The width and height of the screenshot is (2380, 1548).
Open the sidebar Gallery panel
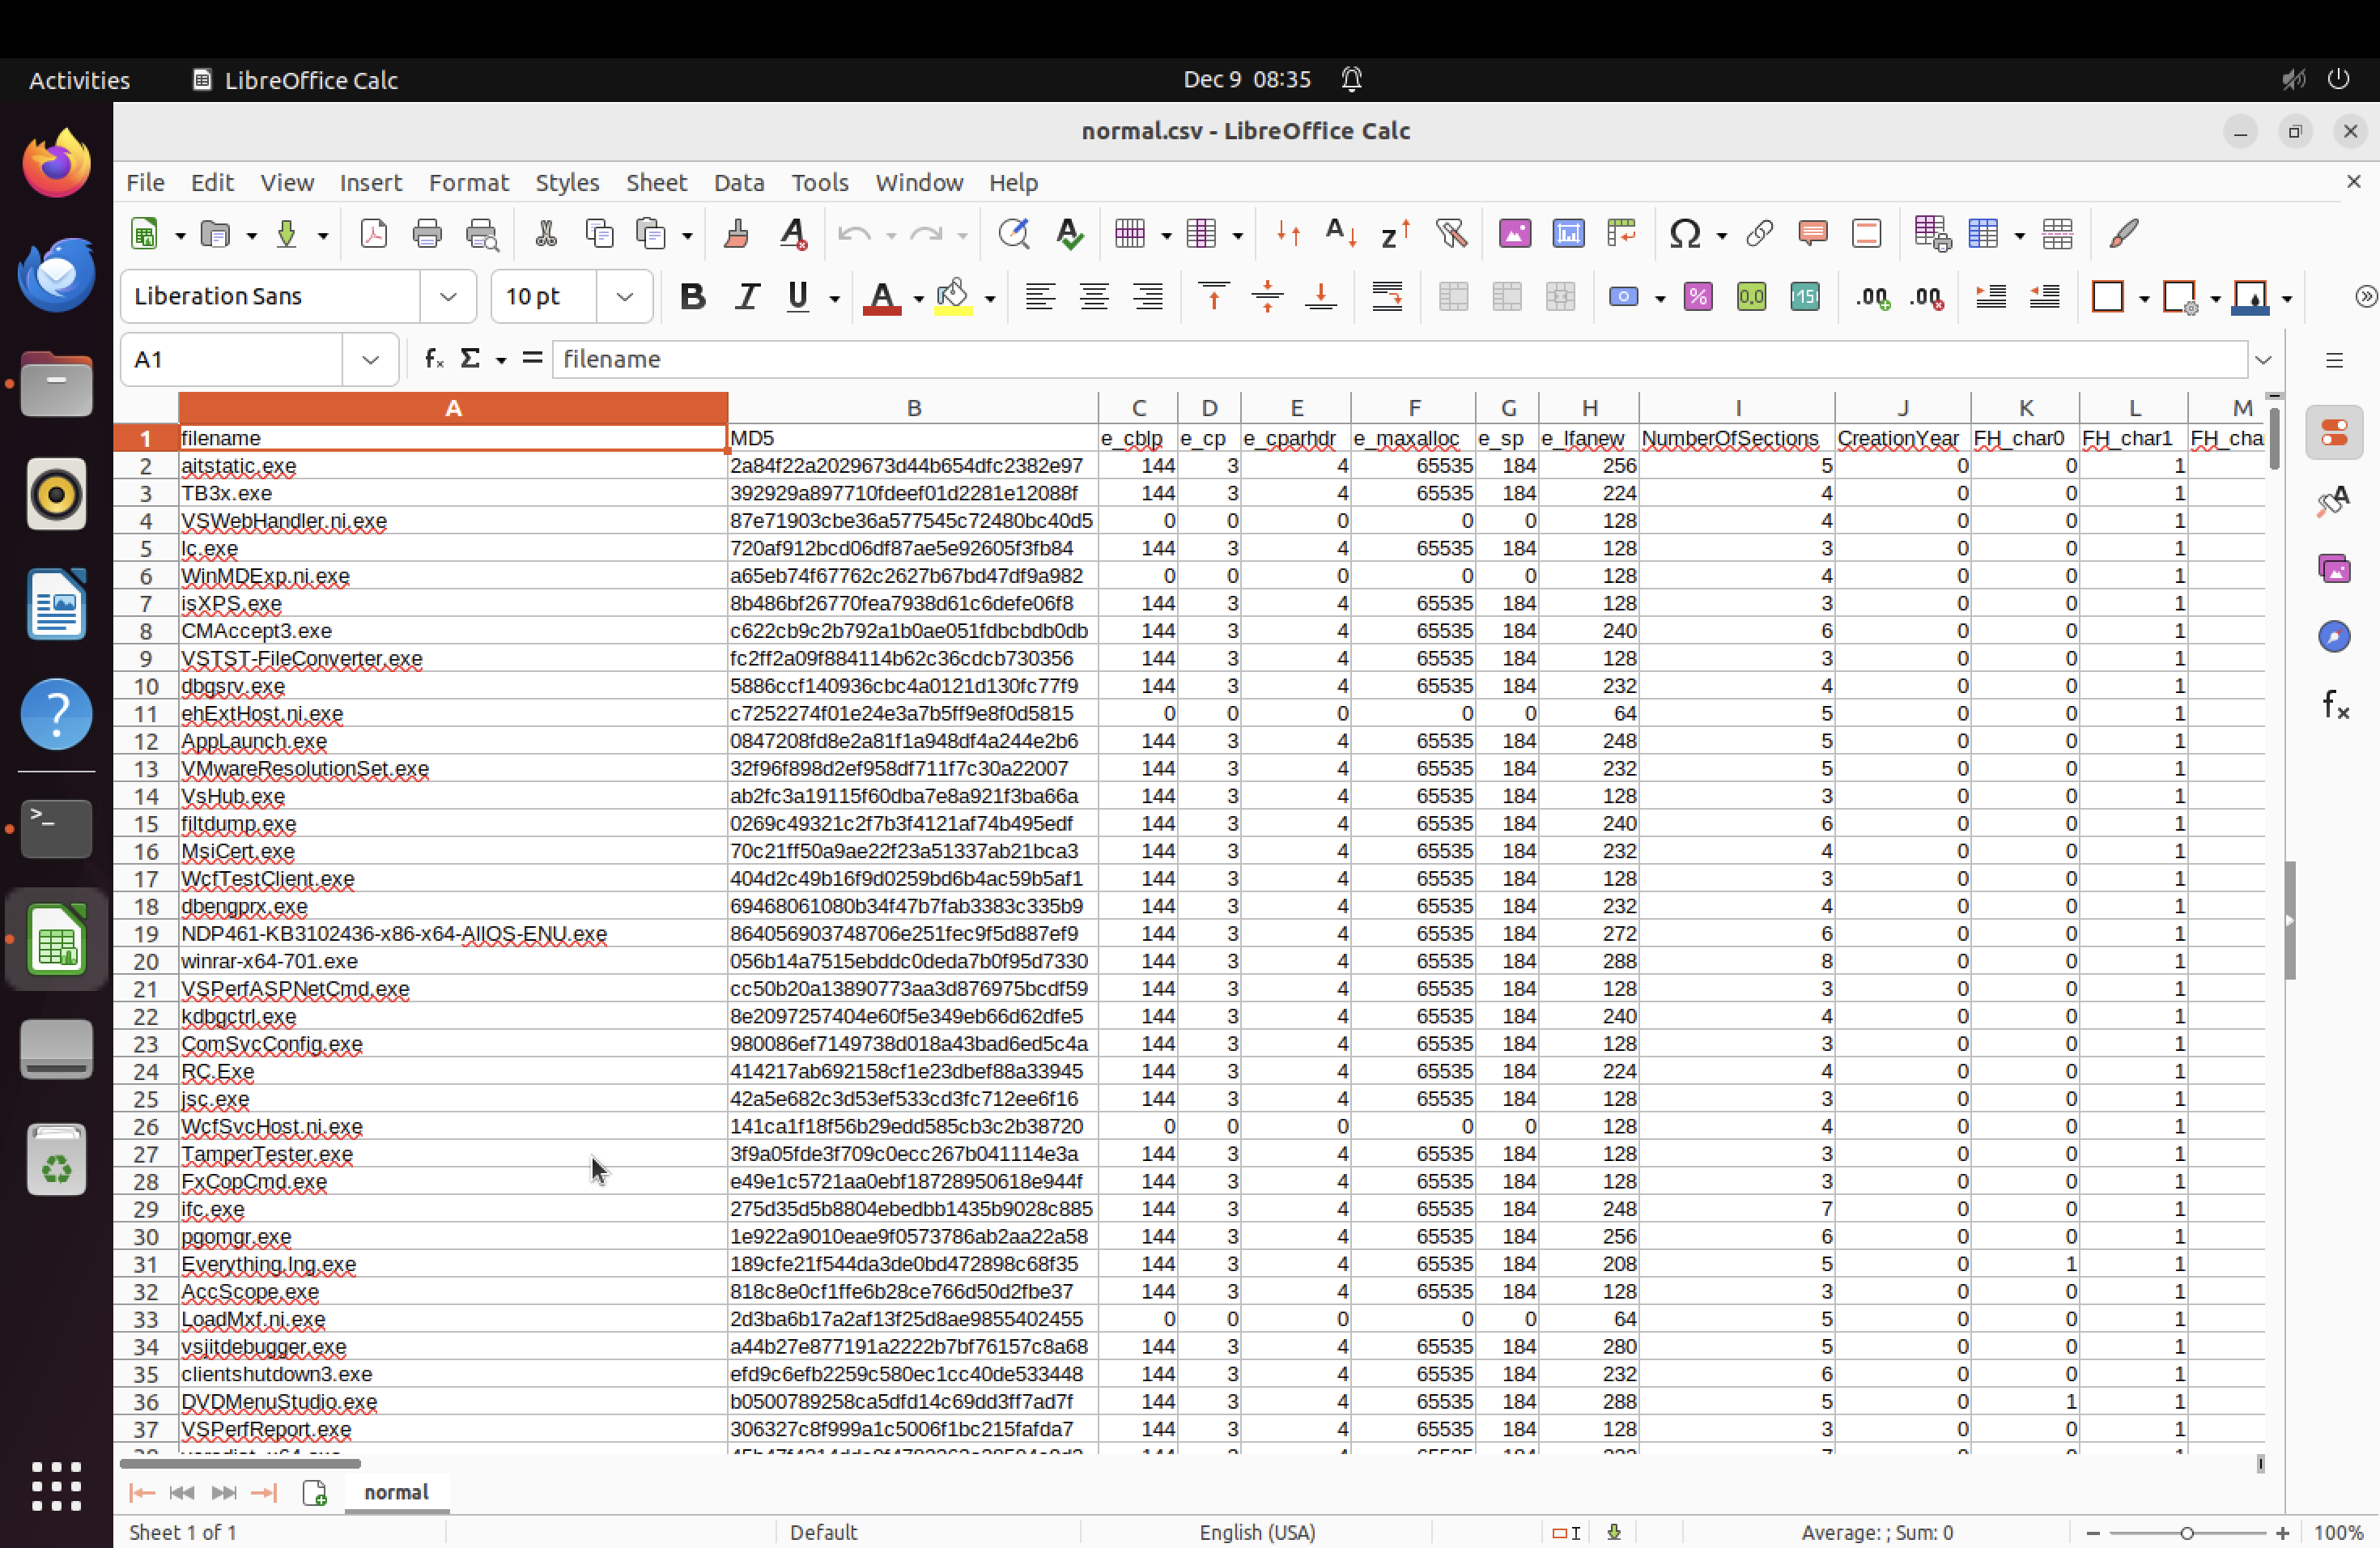[x=2334, y=569]
